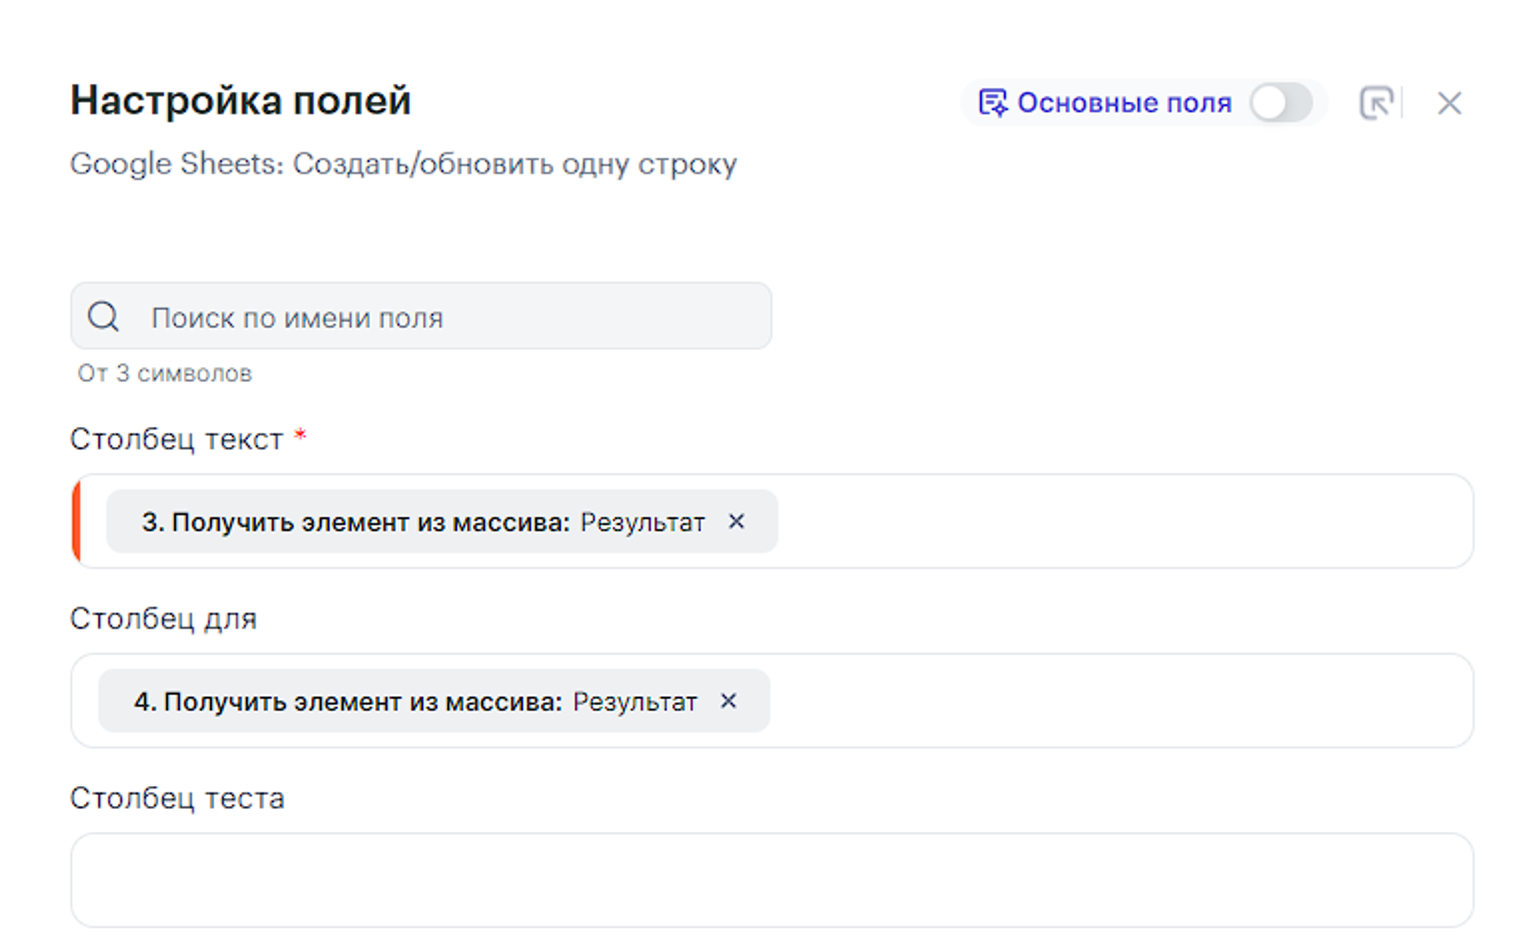Remove the step 4 Результат chip

tap(728, 701)
